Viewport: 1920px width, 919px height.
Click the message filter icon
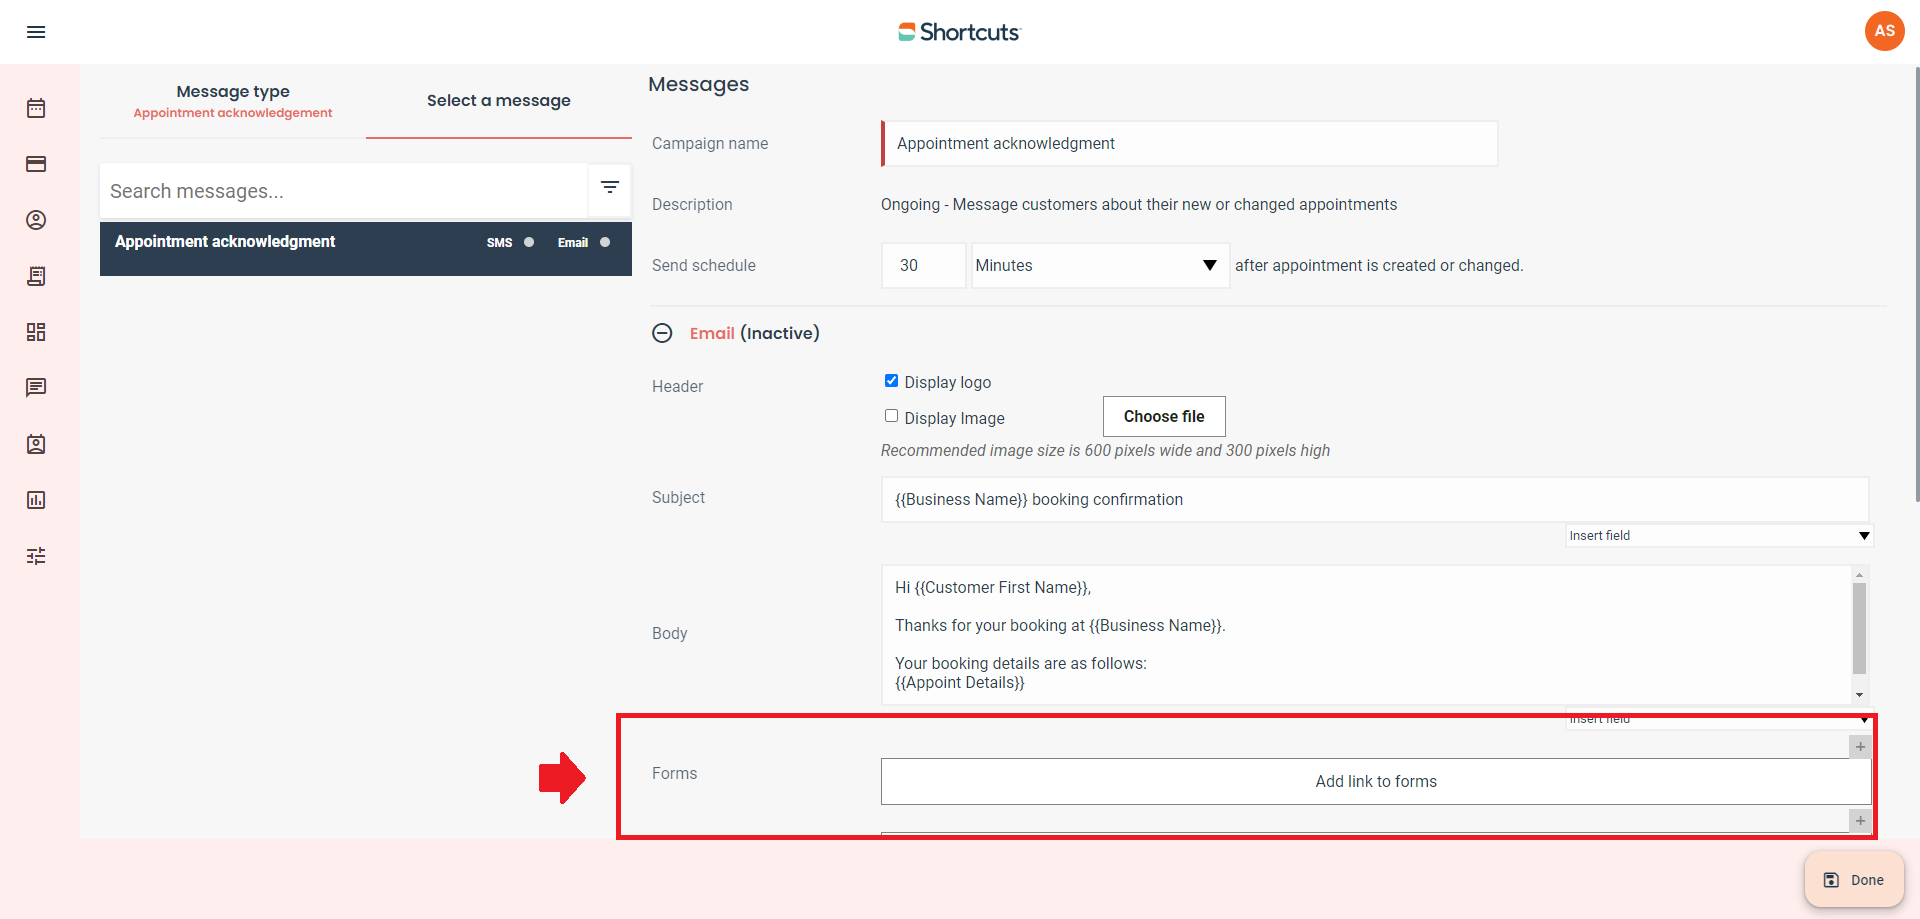609,188
